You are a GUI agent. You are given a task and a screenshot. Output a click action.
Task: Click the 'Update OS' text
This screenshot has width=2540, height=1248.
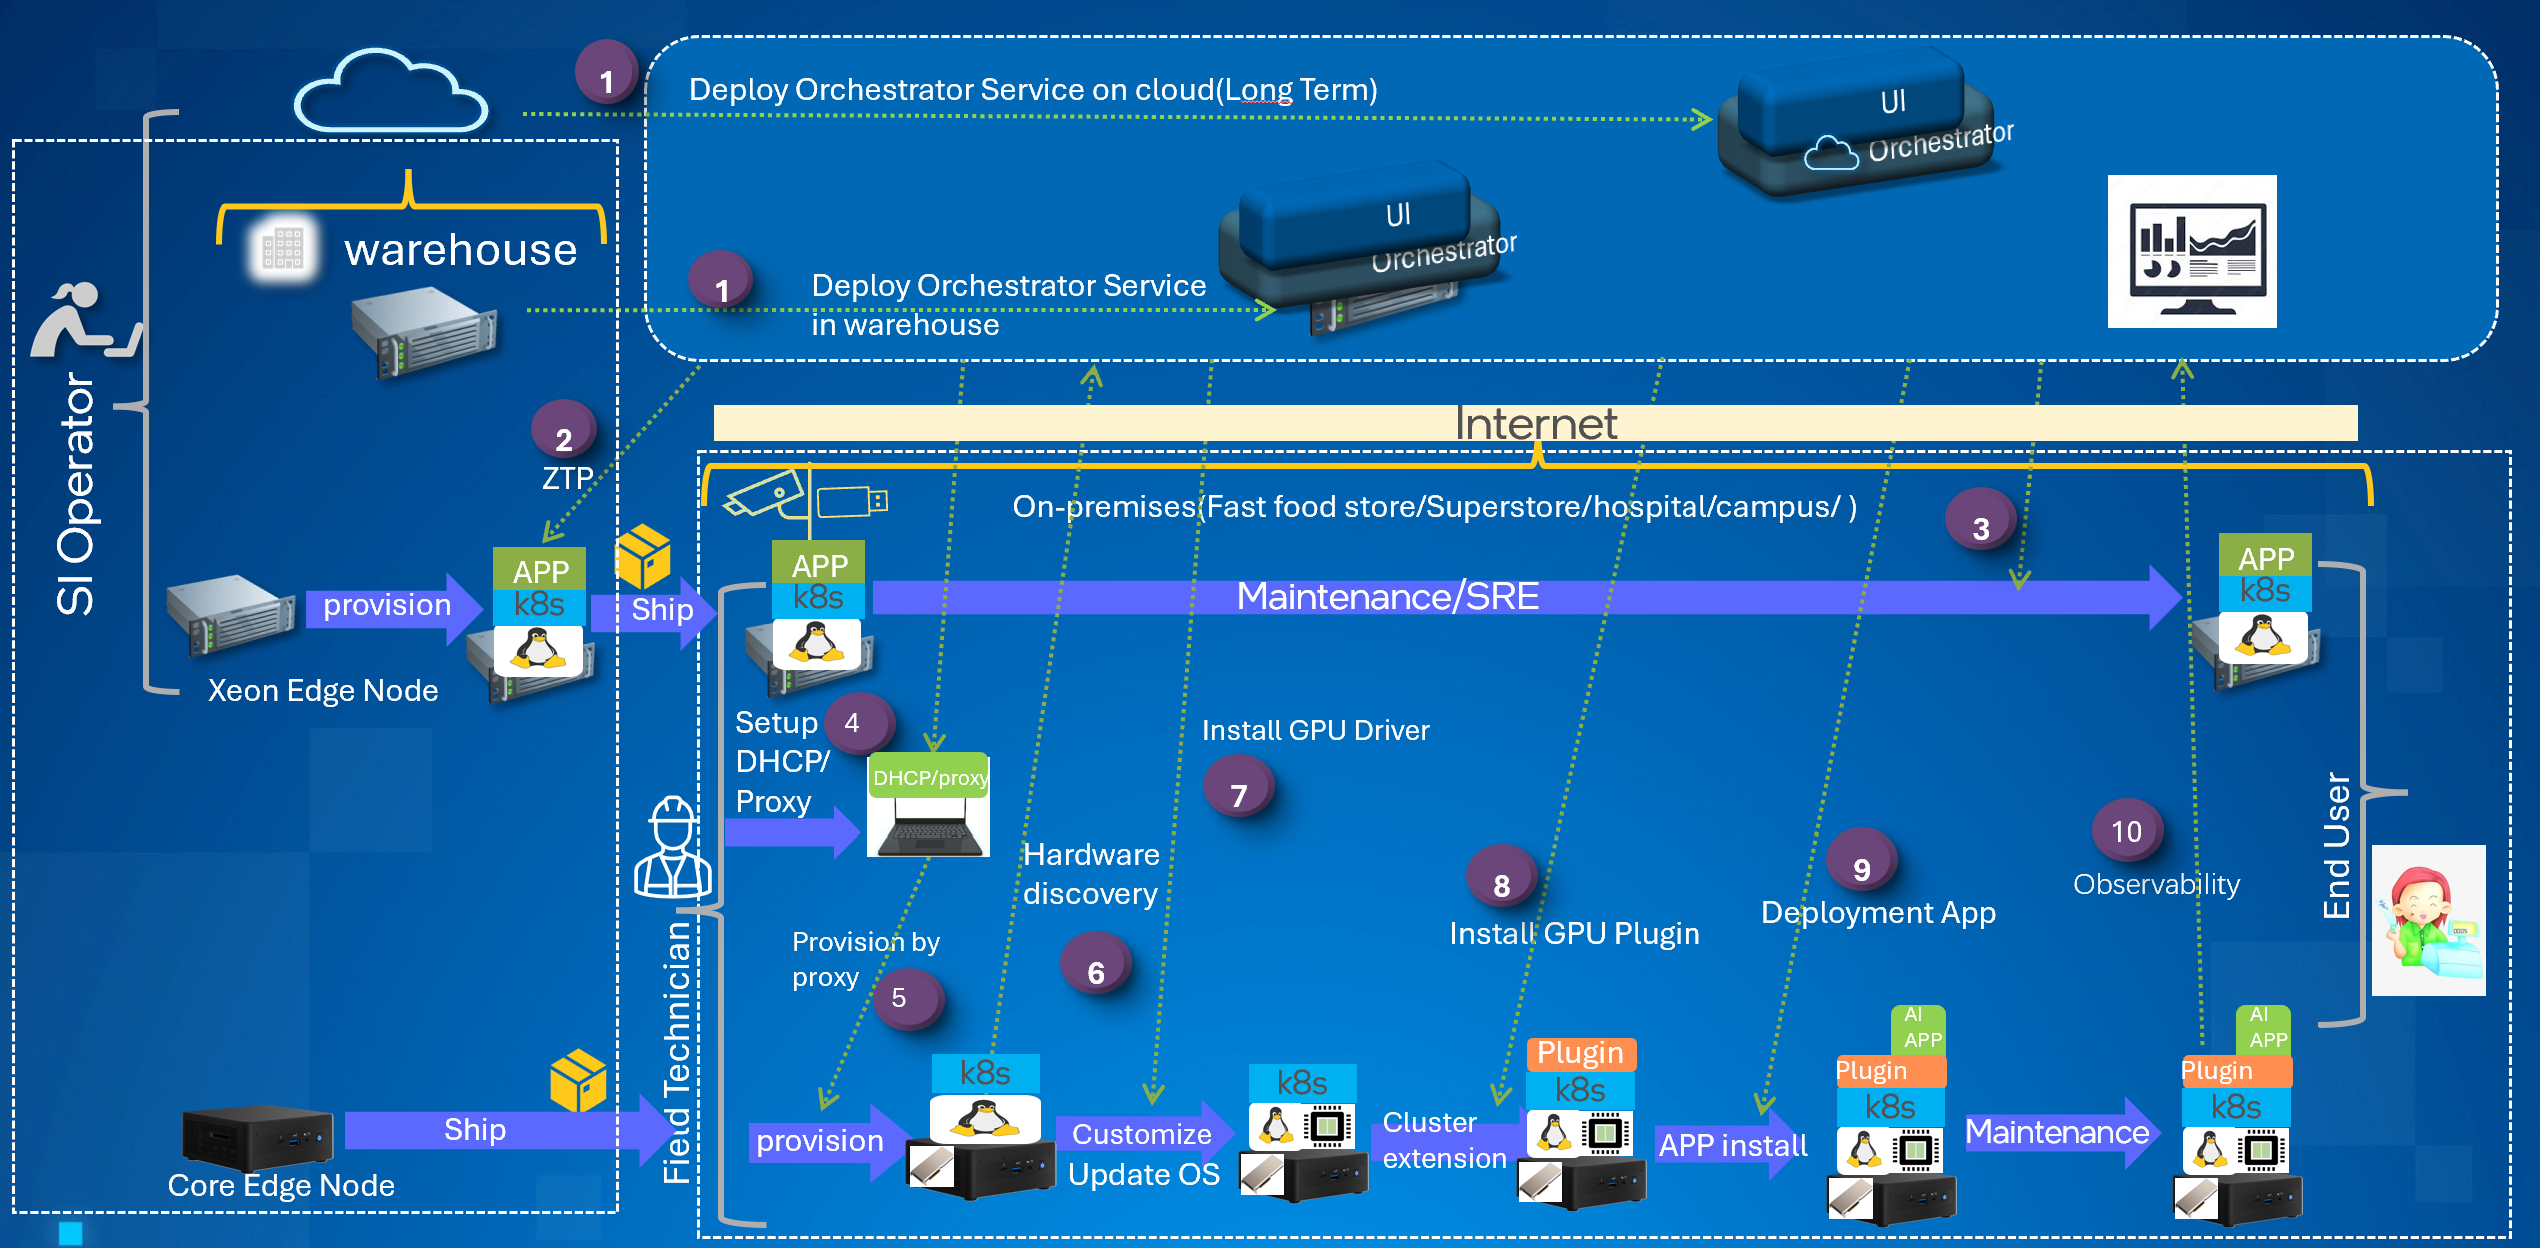1144,1174
